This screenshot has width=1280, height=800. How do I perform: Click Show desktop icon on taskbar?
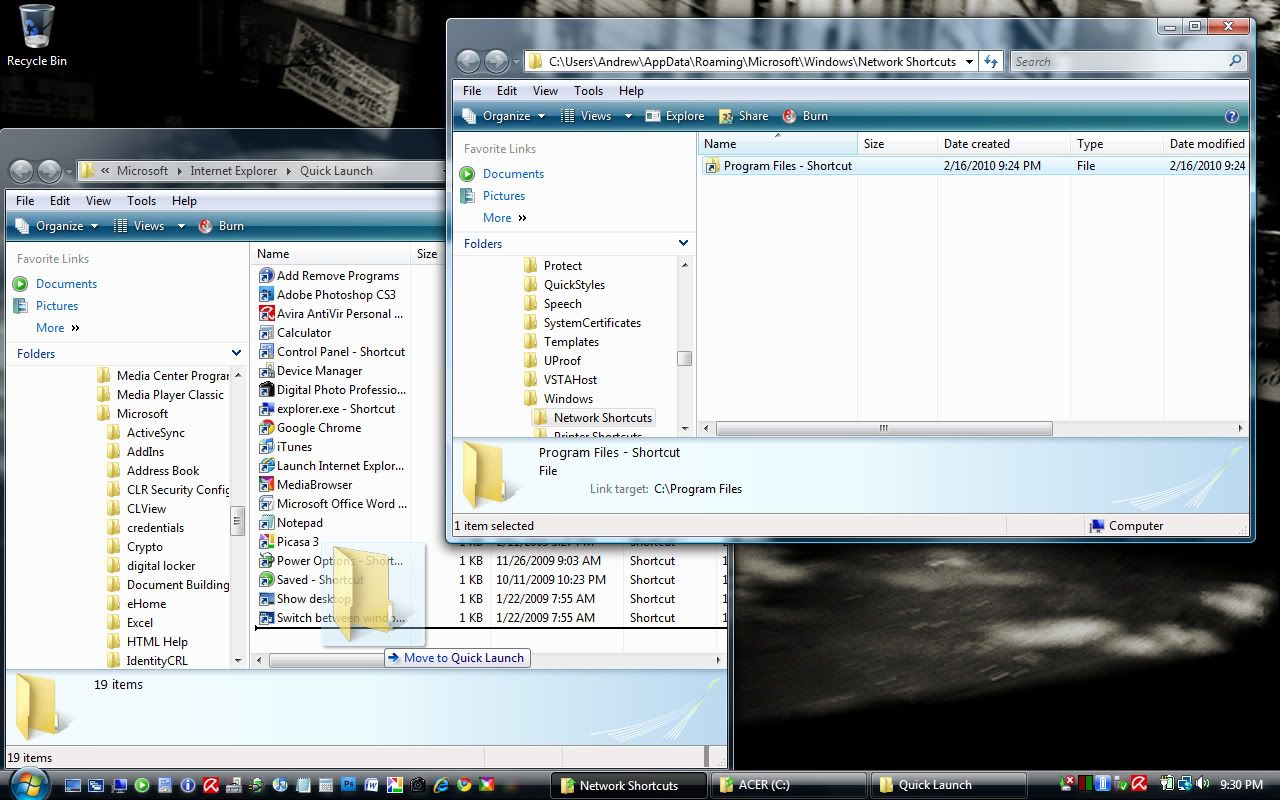pyautogui.click(x=72, y=785)
